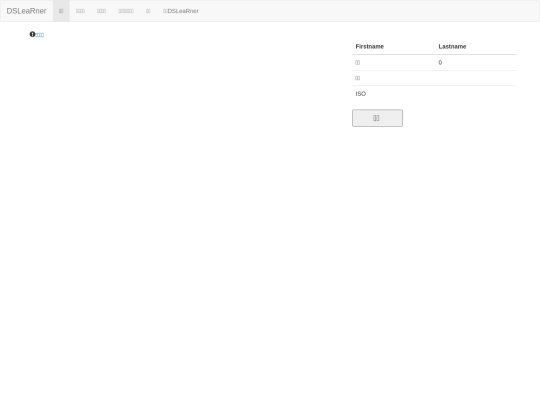
Task: Select the highlighted active navbar tab
Action: pyautogui.click(x=61, y=11)
